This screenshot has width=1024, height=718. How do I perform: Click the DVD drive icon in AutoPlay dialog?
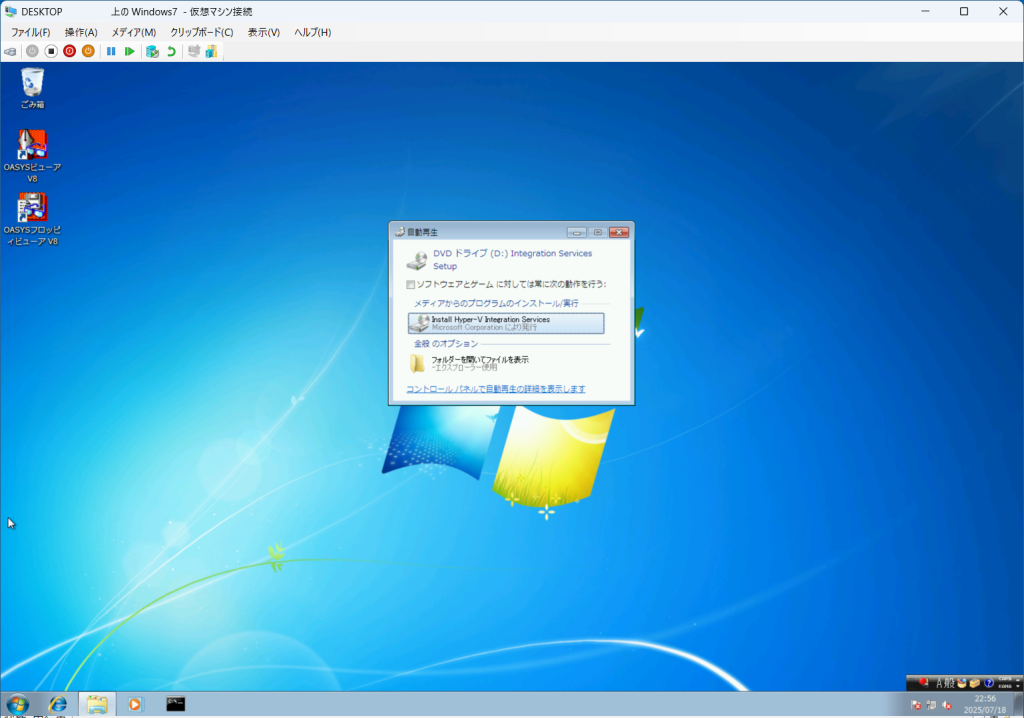[x=417, y=260]
